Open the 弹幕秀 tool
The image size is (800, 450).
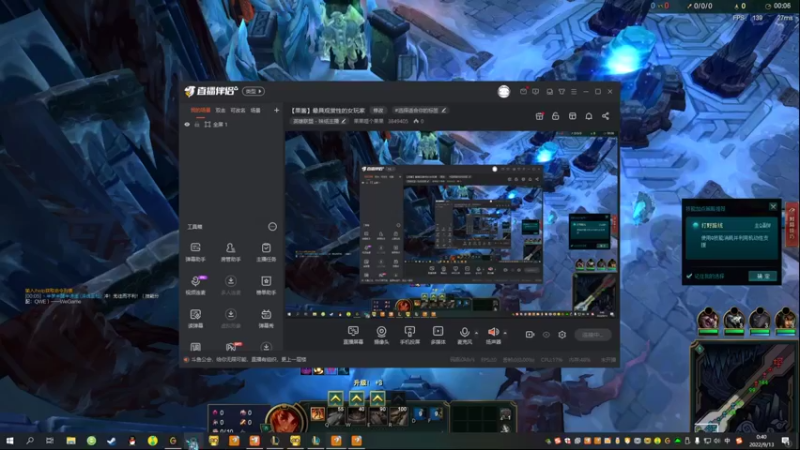click(x=266, y=318)
